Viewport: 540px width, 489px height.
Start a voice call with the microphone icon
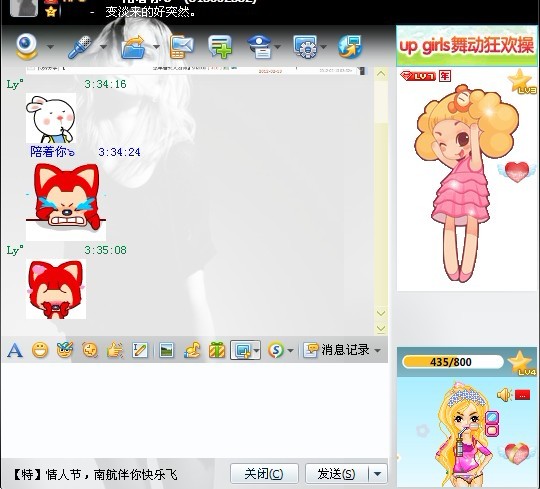coord(80,46)
